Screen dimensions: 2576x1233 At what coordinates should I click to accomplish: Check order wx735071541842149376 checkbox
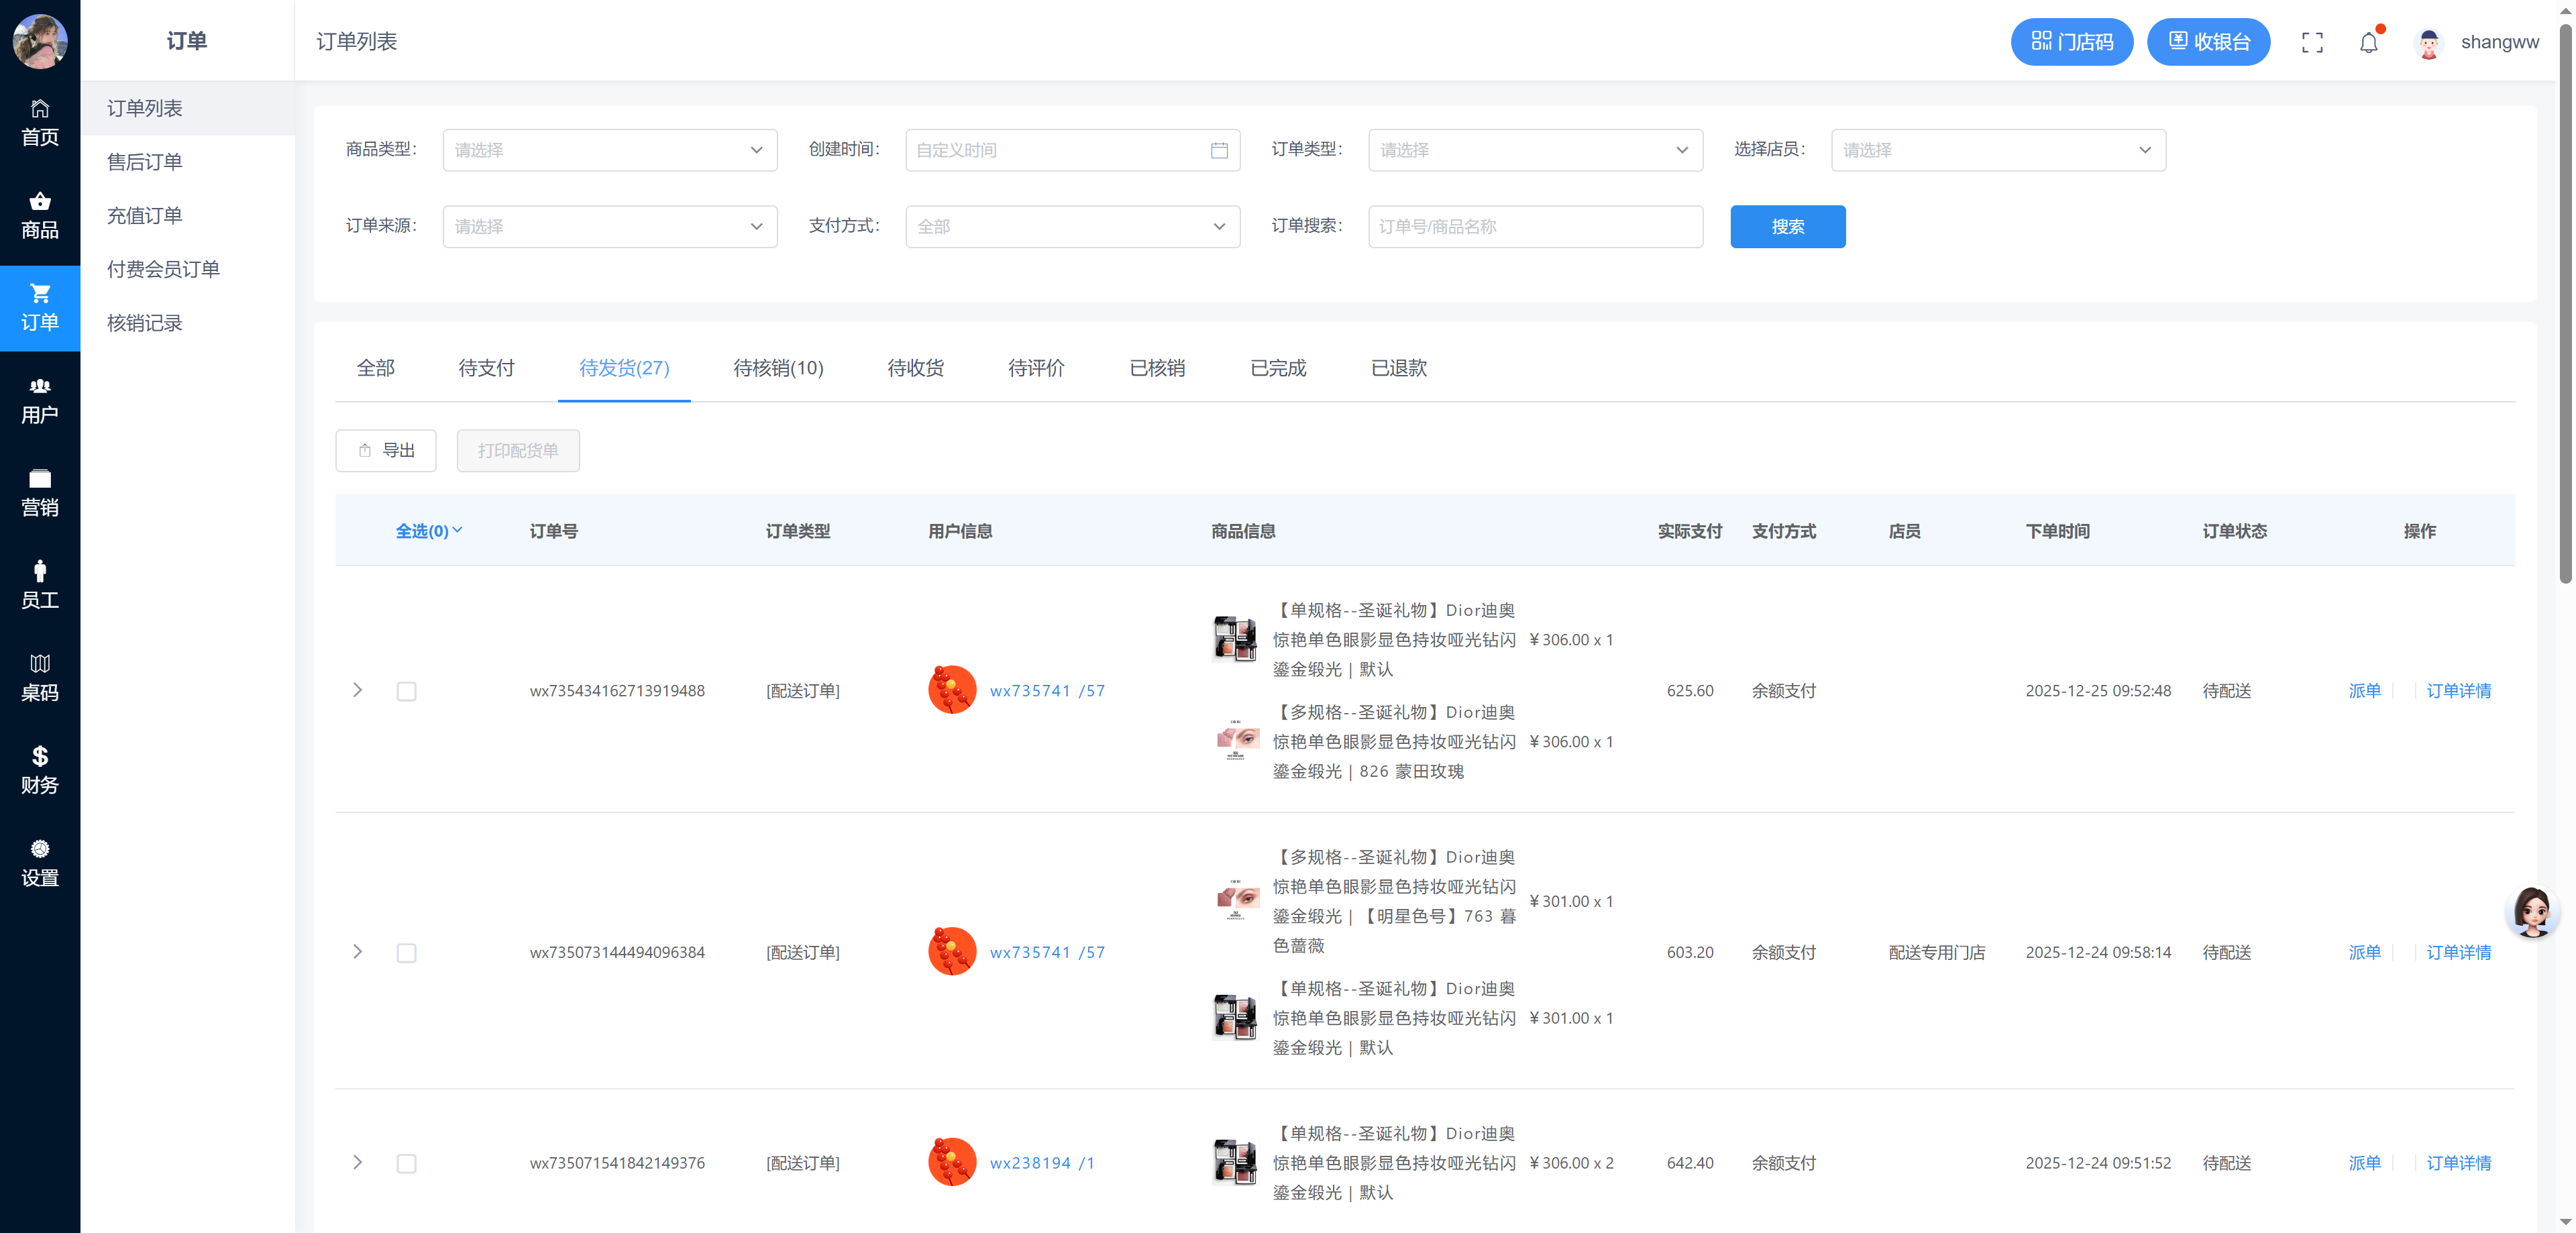pyautogui.click(x=406, y=1163)
